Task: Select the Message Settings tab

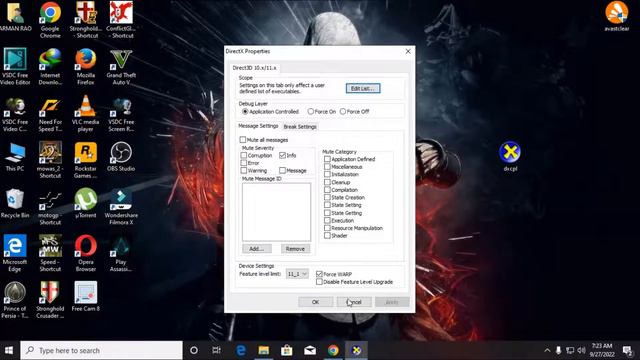Action: pyautogui.click(x=258, y=126)
